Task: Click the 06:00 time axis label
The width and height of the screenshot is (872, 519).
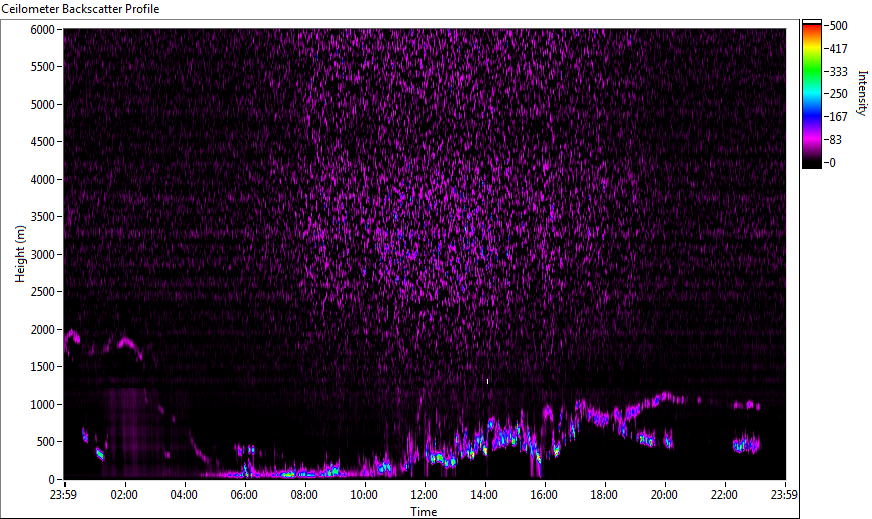Action: (244, 495)
